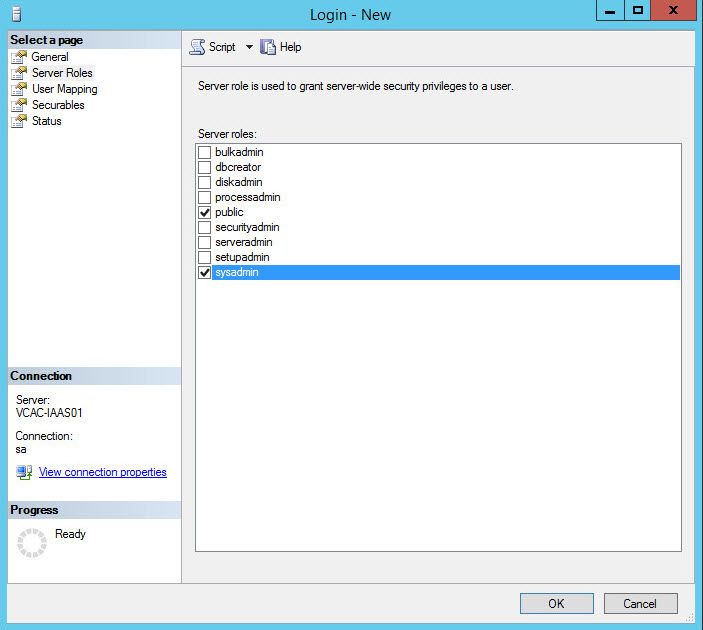Open View connection properties link
The image size is (703, 630).
[x=103, y=472]
